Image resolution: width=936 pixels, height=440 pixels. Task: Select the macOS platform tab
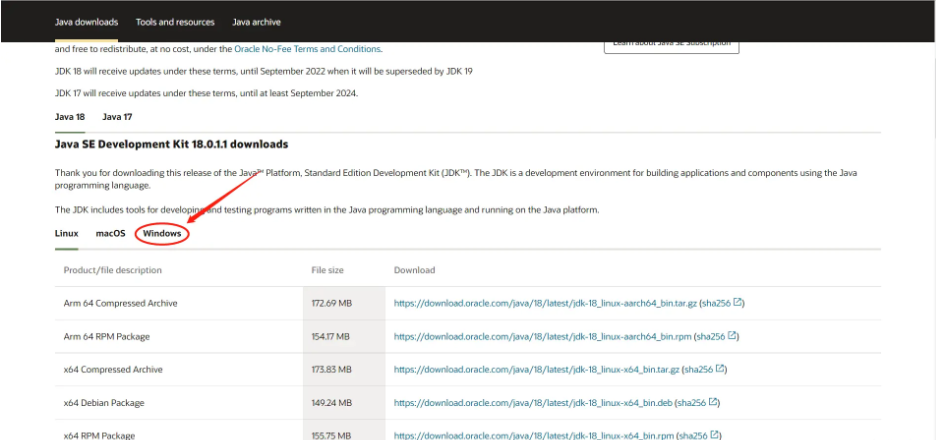click(x=110, y=233)
